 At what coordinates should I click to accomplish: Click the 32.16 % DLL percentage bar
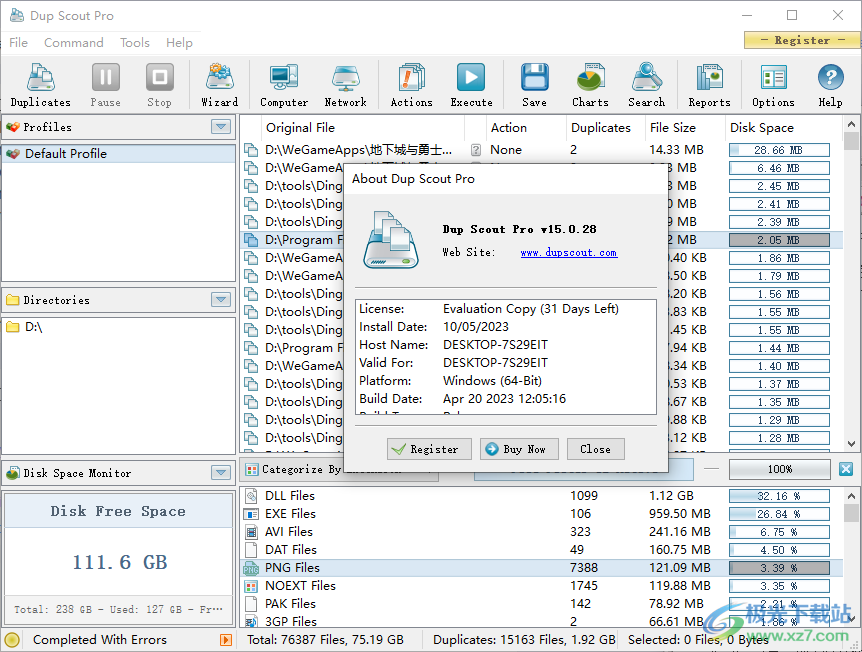[779, 496]
